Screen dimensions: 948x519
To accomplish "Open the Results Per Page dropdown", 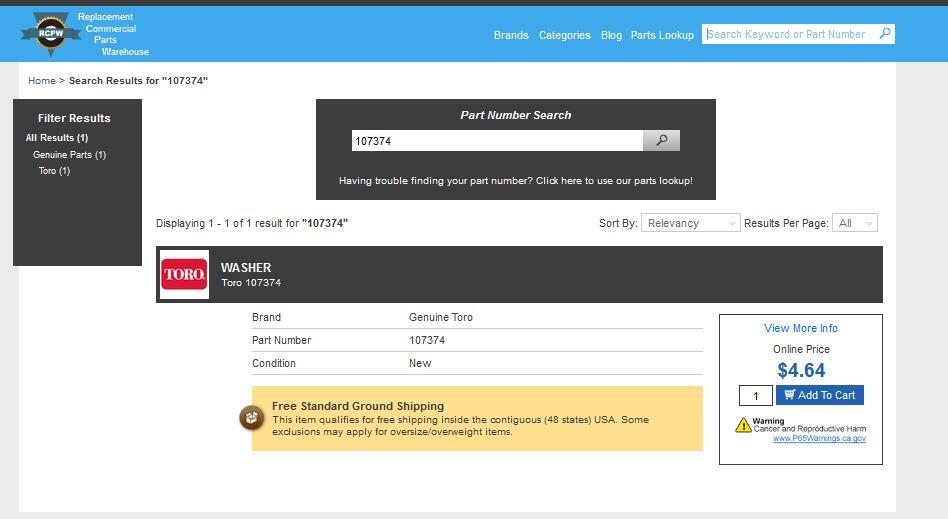I will (854, 223).
